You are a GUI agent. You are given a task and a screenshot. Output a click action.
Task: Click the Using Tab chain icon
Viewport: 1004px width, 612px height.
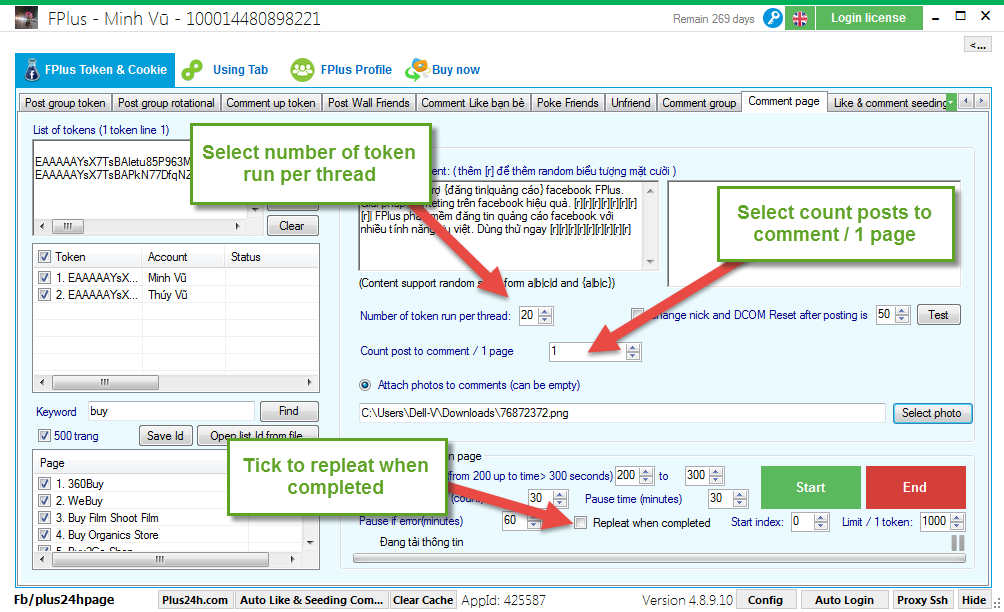click(x=192, y=70)
